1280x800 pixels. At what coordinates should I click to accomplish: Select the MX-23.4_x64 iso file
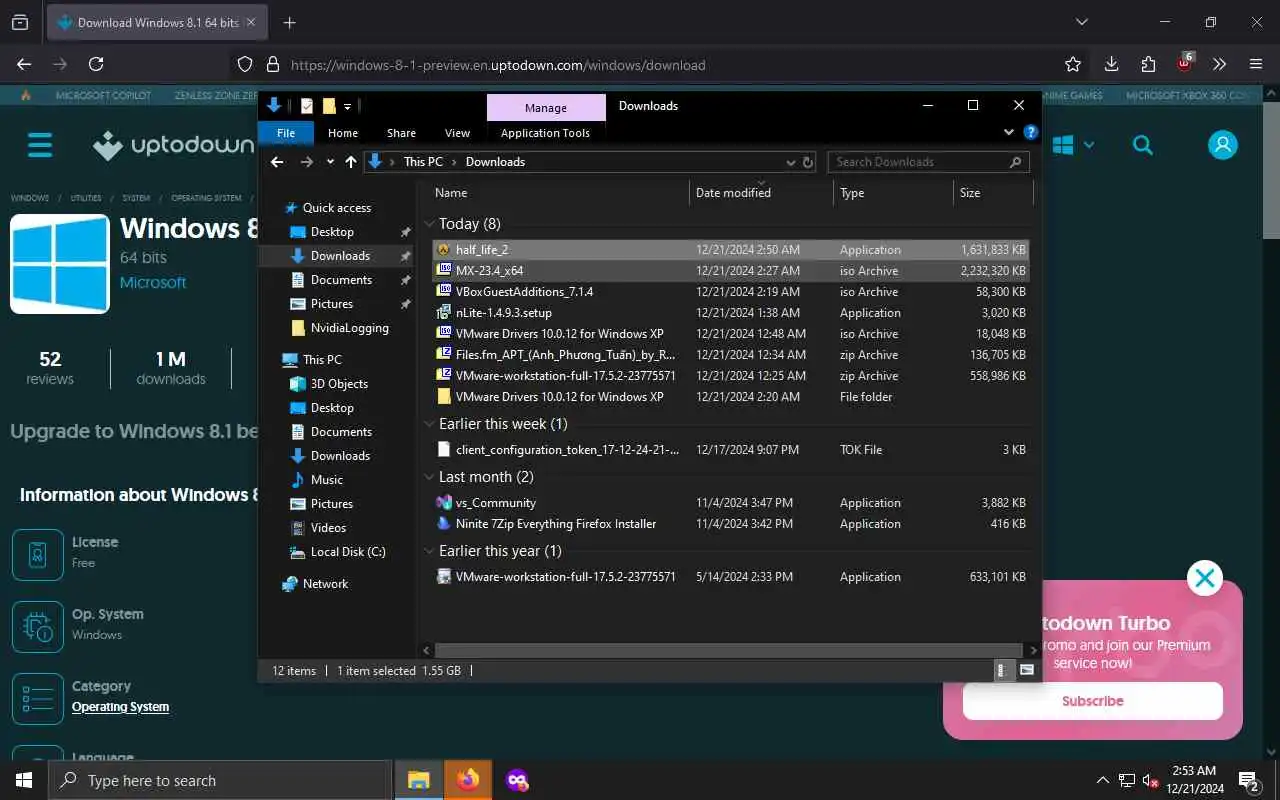(x=730, y=270)
